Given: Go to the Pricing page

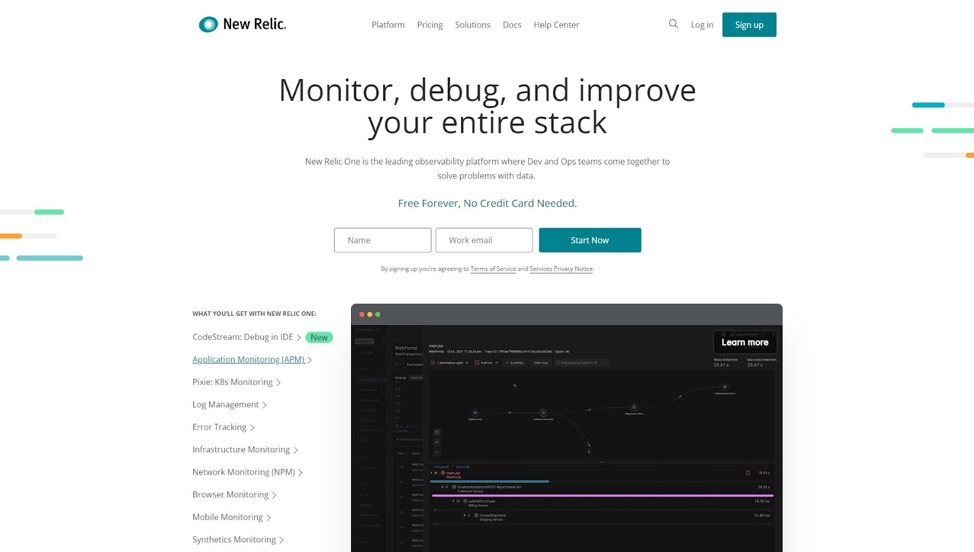Looking at the screenshot, I should (x=430, y=25).
